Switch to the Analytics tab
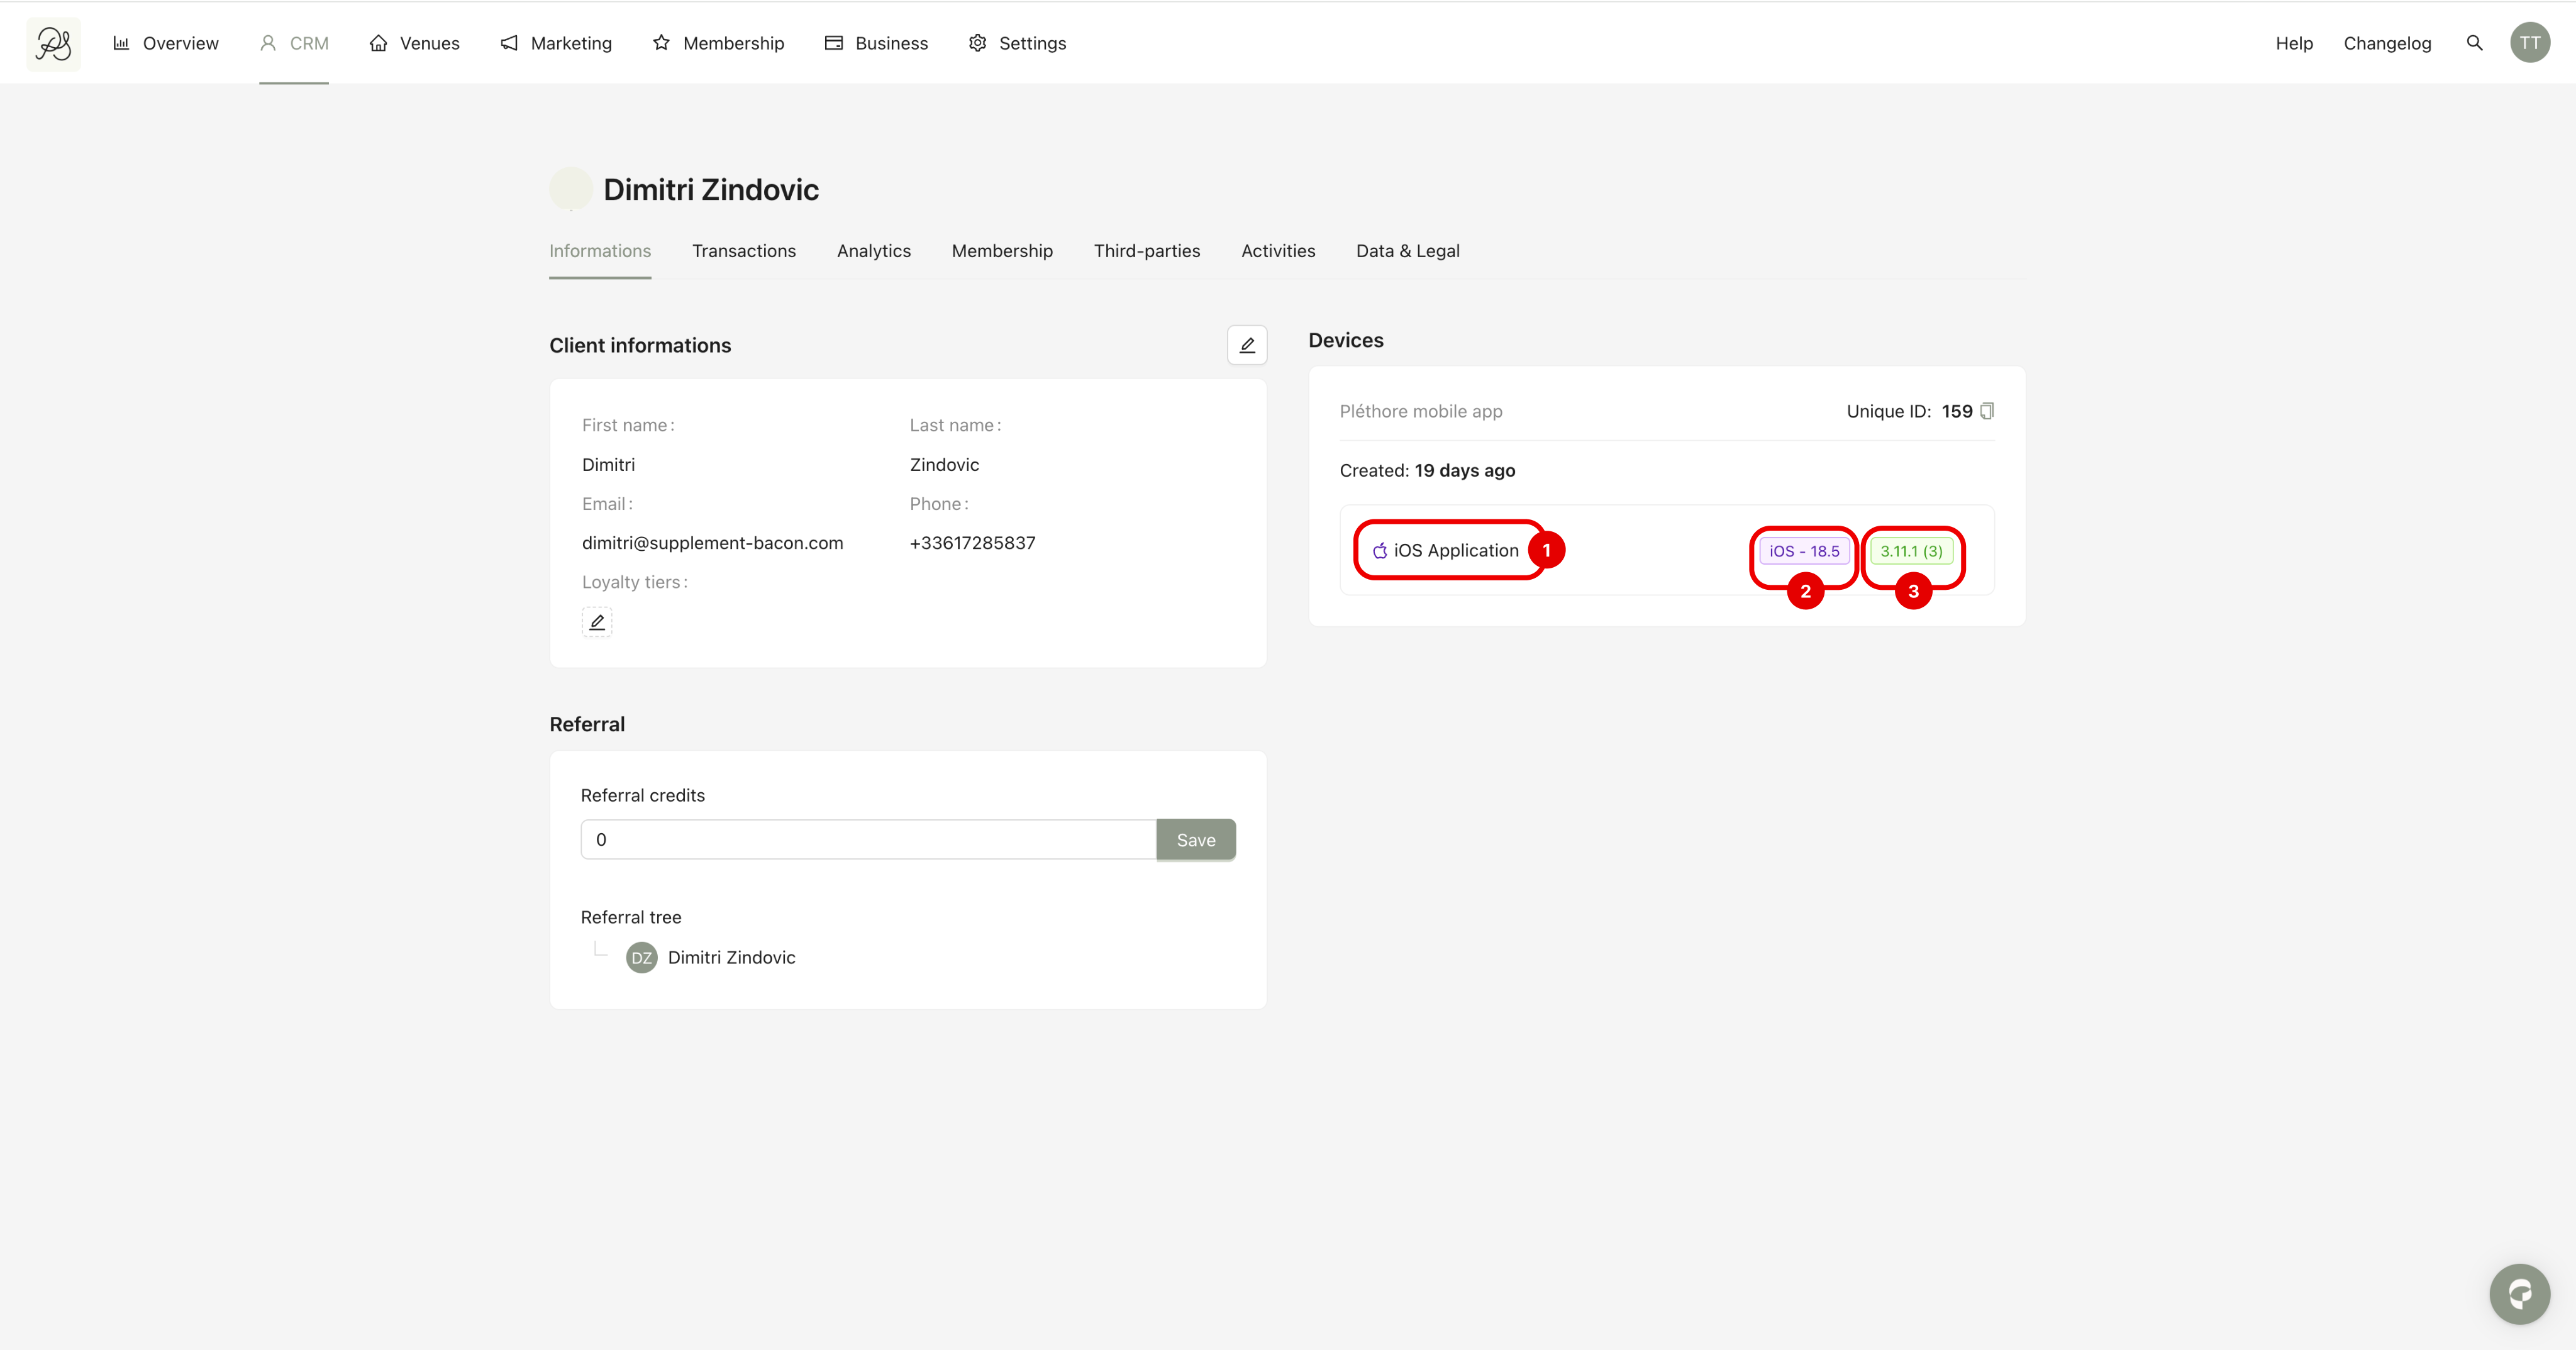This screenshot has width=2576, height=1350. (x=873, y=251)
